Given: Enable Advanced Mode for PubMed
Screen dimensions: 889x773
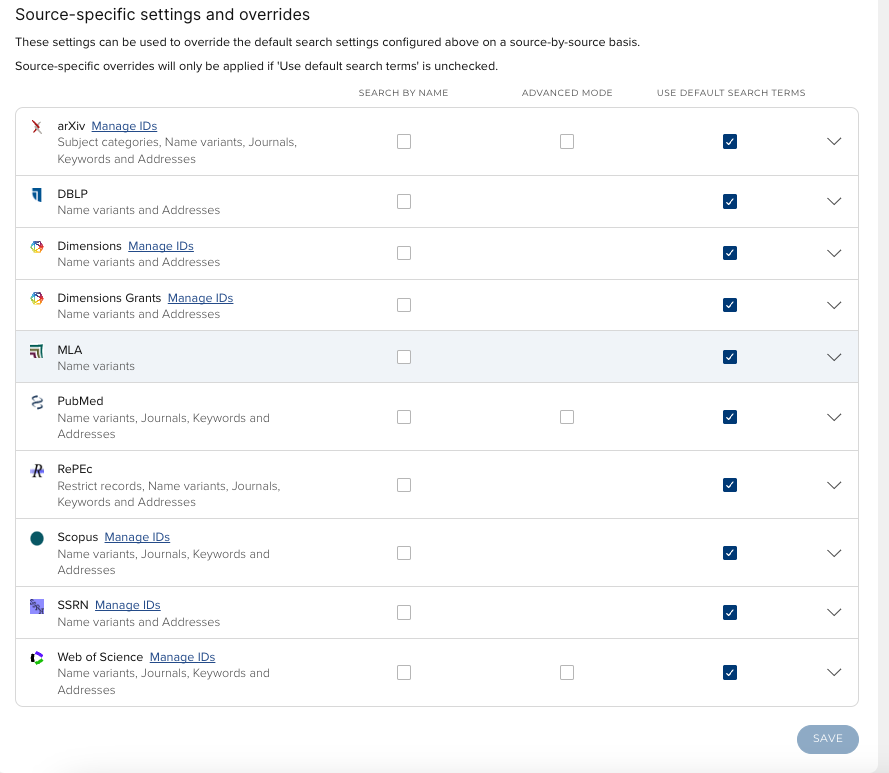Looking at the screenshot, I should click(x=567, y=417).
